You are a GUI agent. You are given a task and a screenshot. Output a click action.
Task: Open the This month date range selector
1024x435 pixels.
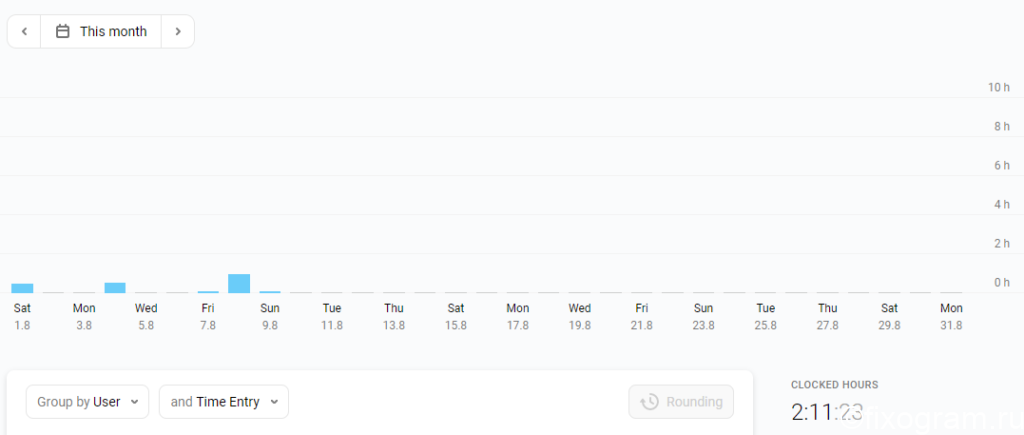click(x=101, y=31)
